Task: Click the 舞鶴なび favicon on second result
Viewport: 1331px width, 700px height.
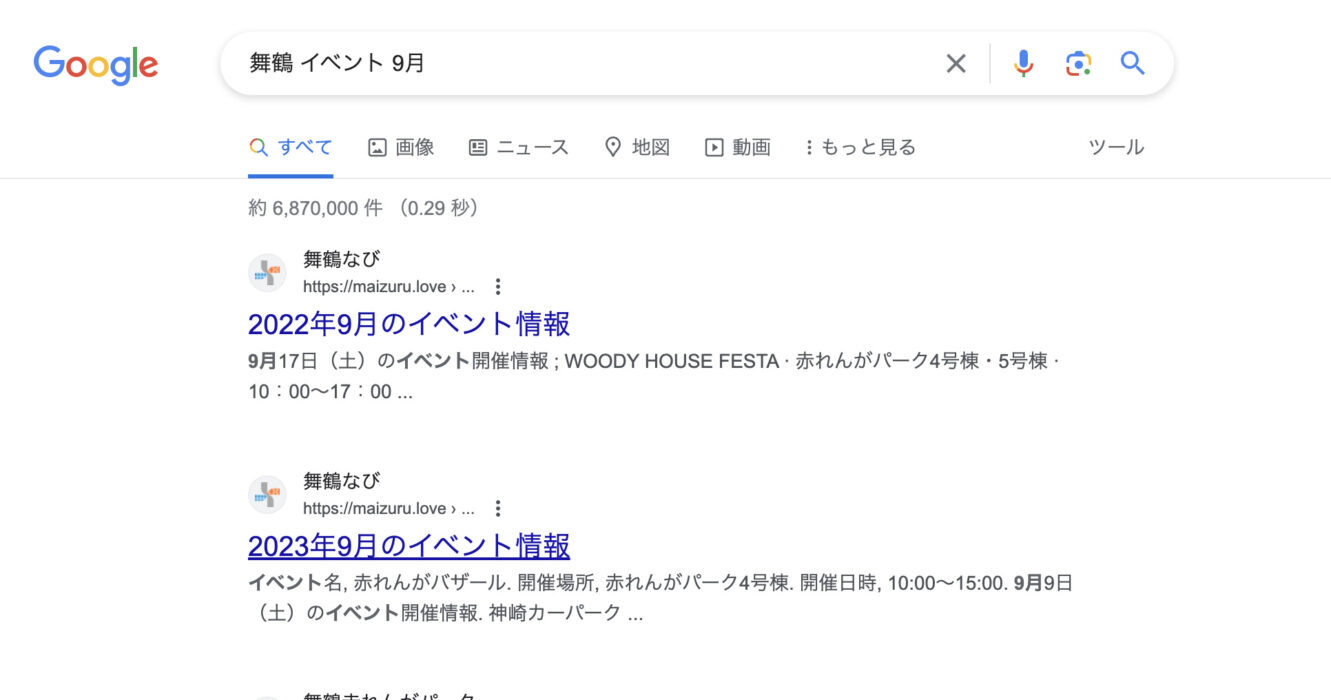Action: (267, 495)
